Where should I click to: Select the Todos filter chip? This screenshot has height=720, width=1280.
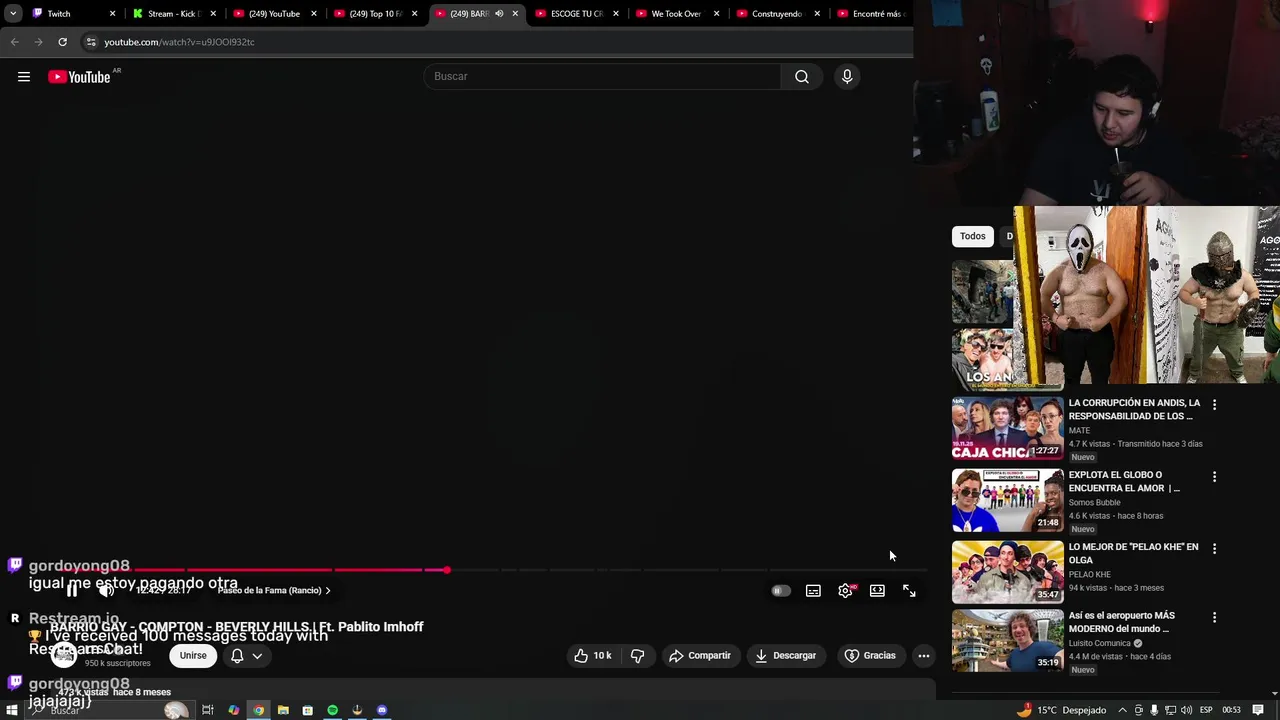coord(973,236)
